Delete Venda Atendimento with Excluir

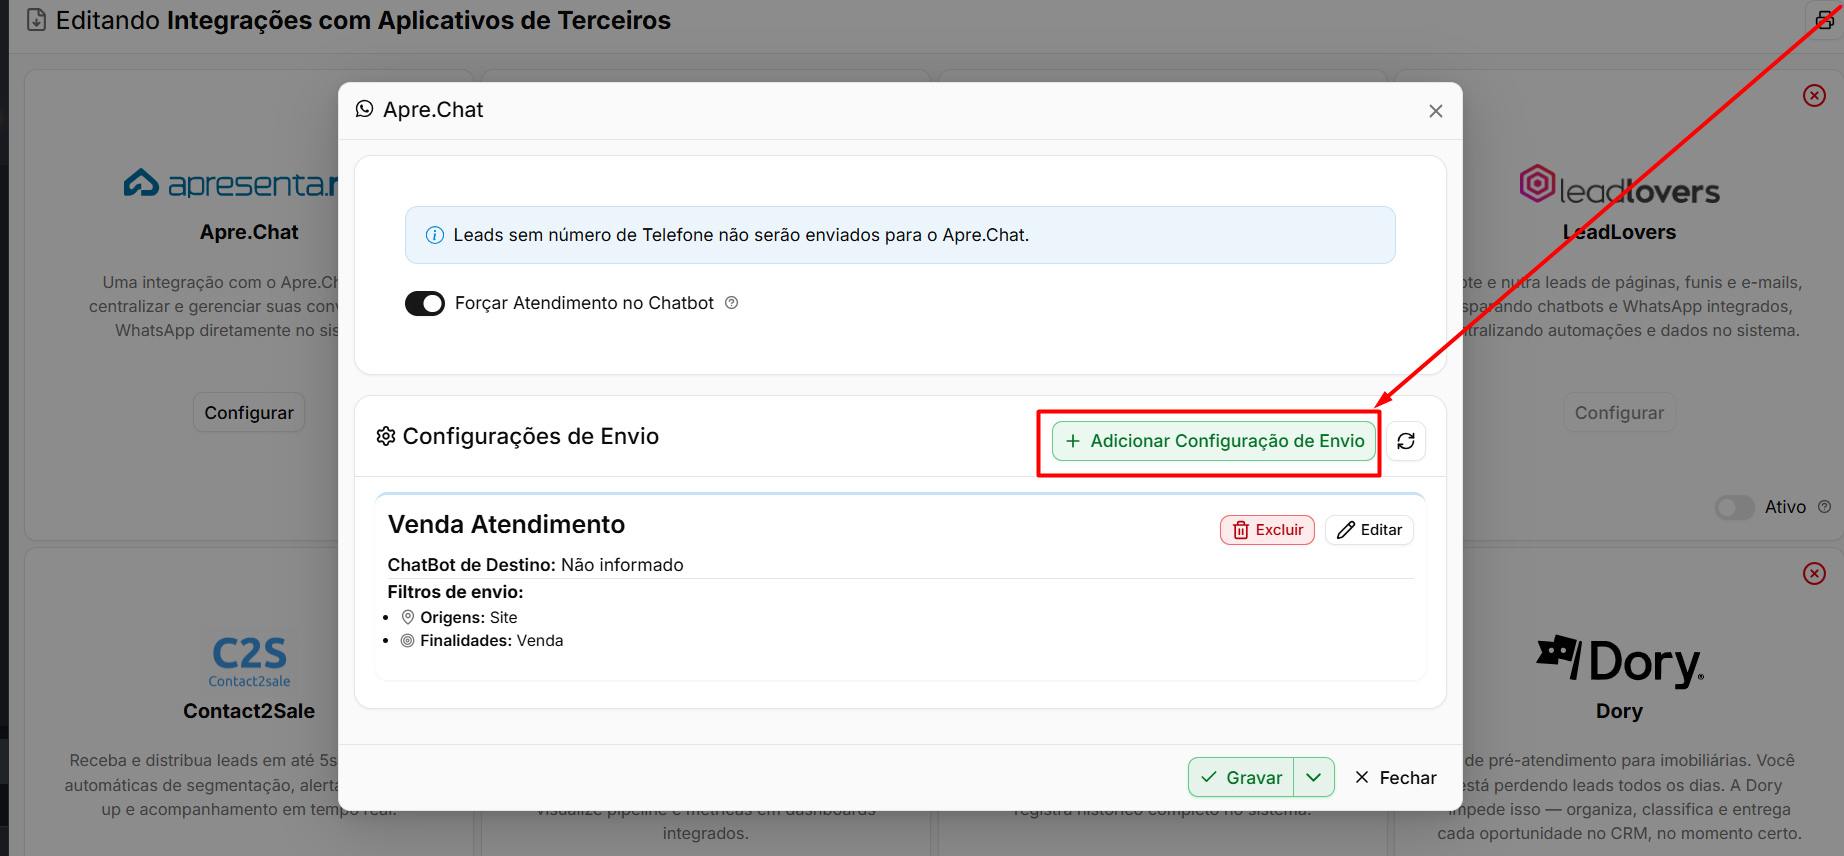pyautogui.click(x=1267, y=530)
